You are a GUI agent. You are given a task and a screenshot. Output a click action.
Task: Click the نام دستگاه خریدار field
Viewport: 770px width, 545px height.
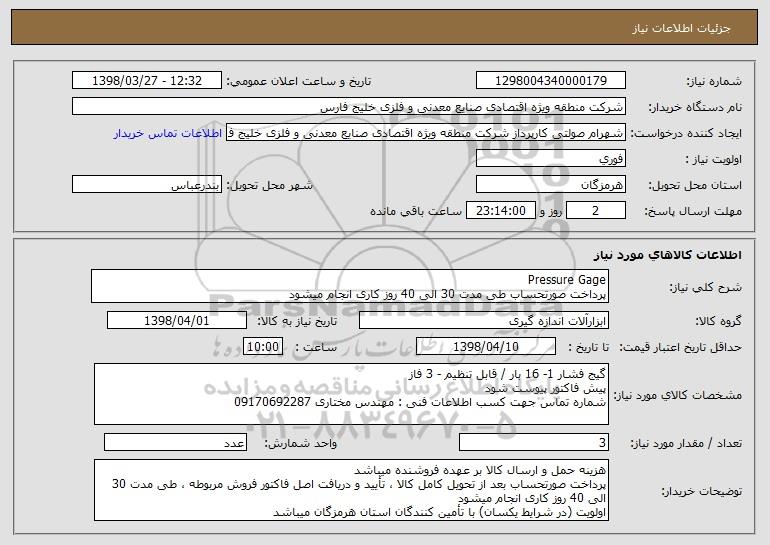[x=349, y=106]
